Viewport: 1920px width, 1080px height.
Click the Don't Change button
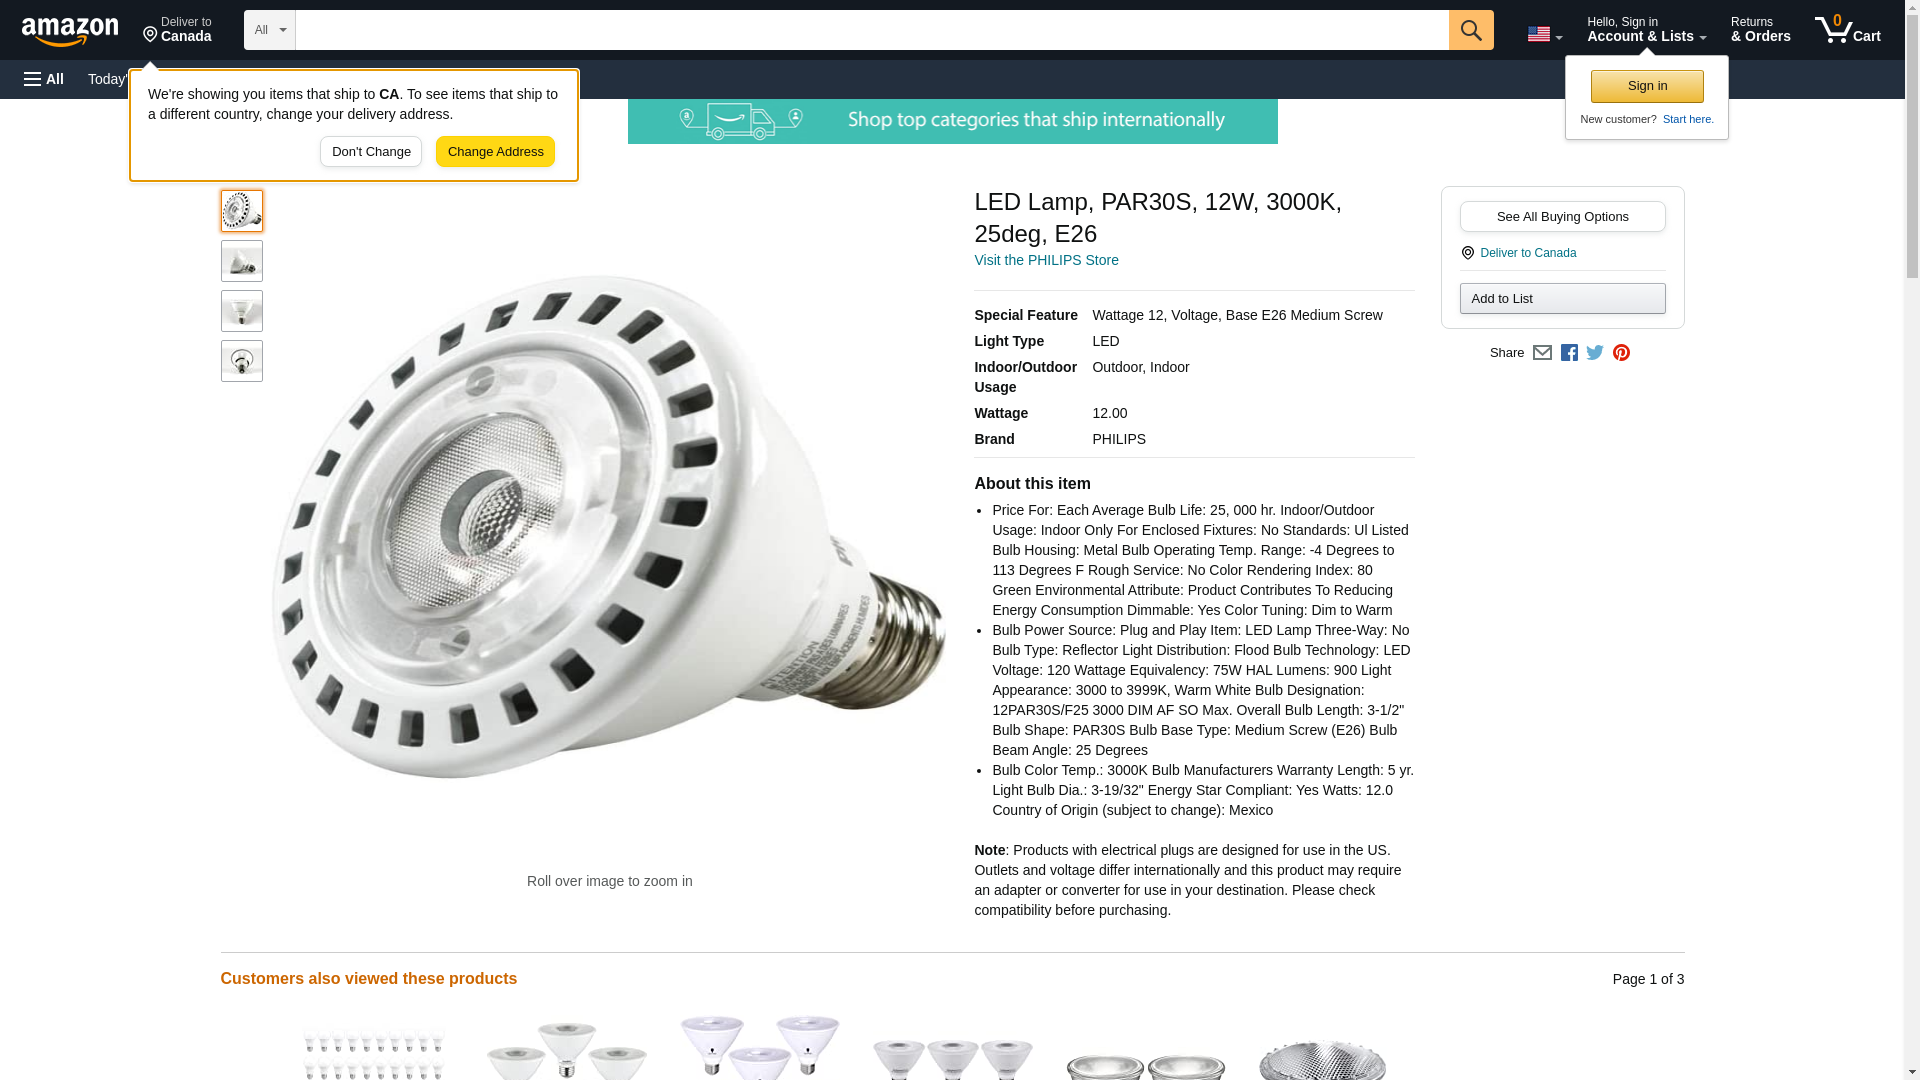click(x=371, y=152)
